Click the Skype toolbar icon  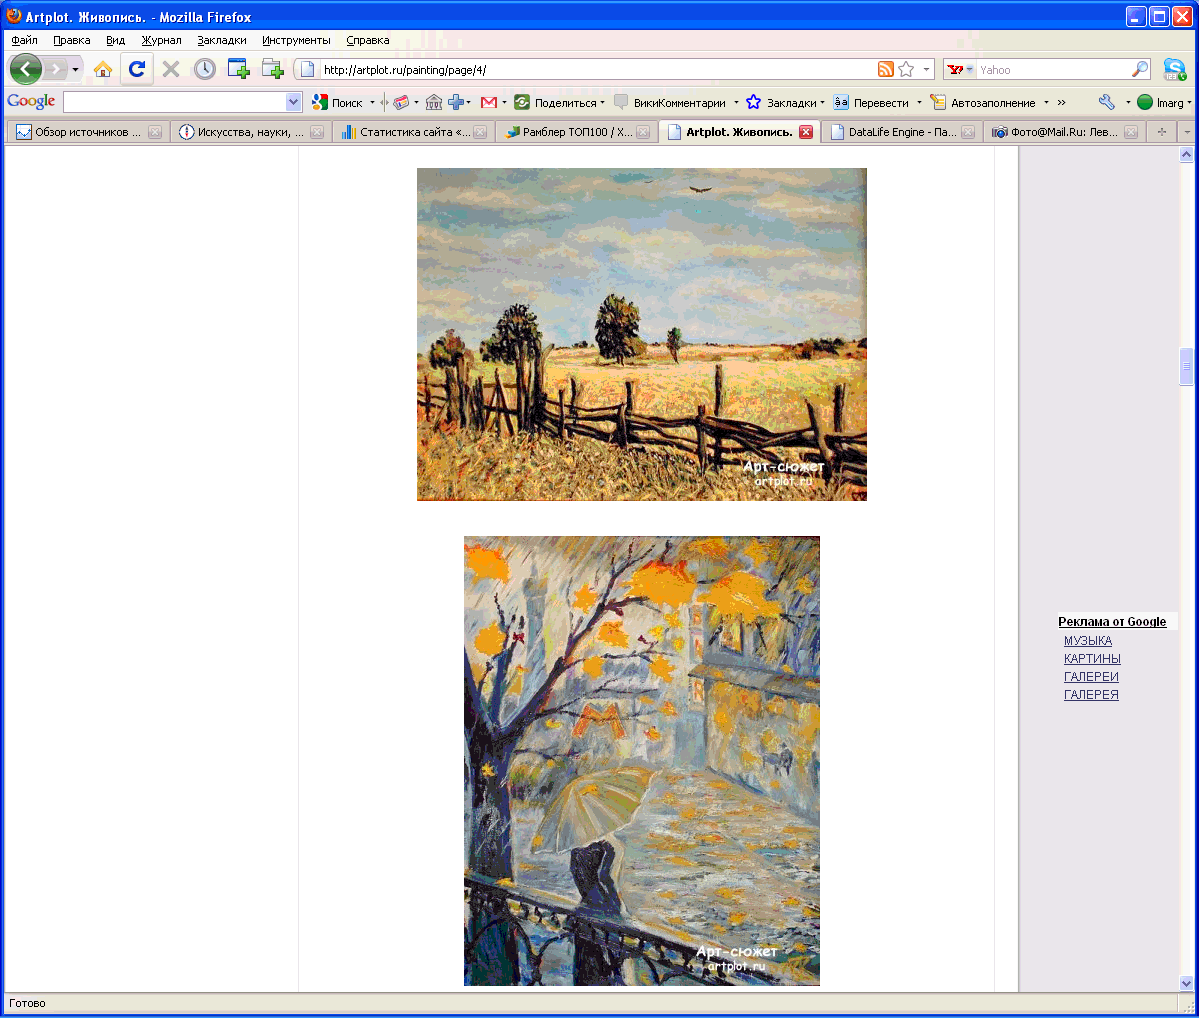point(1175,70)
